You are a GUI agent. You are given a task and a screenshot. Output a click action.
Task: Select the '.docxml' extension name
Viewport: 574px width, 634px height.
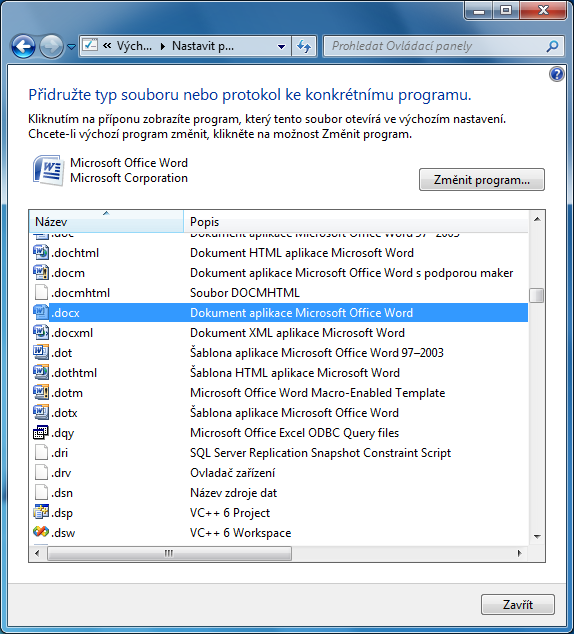[x=72, y=333]
